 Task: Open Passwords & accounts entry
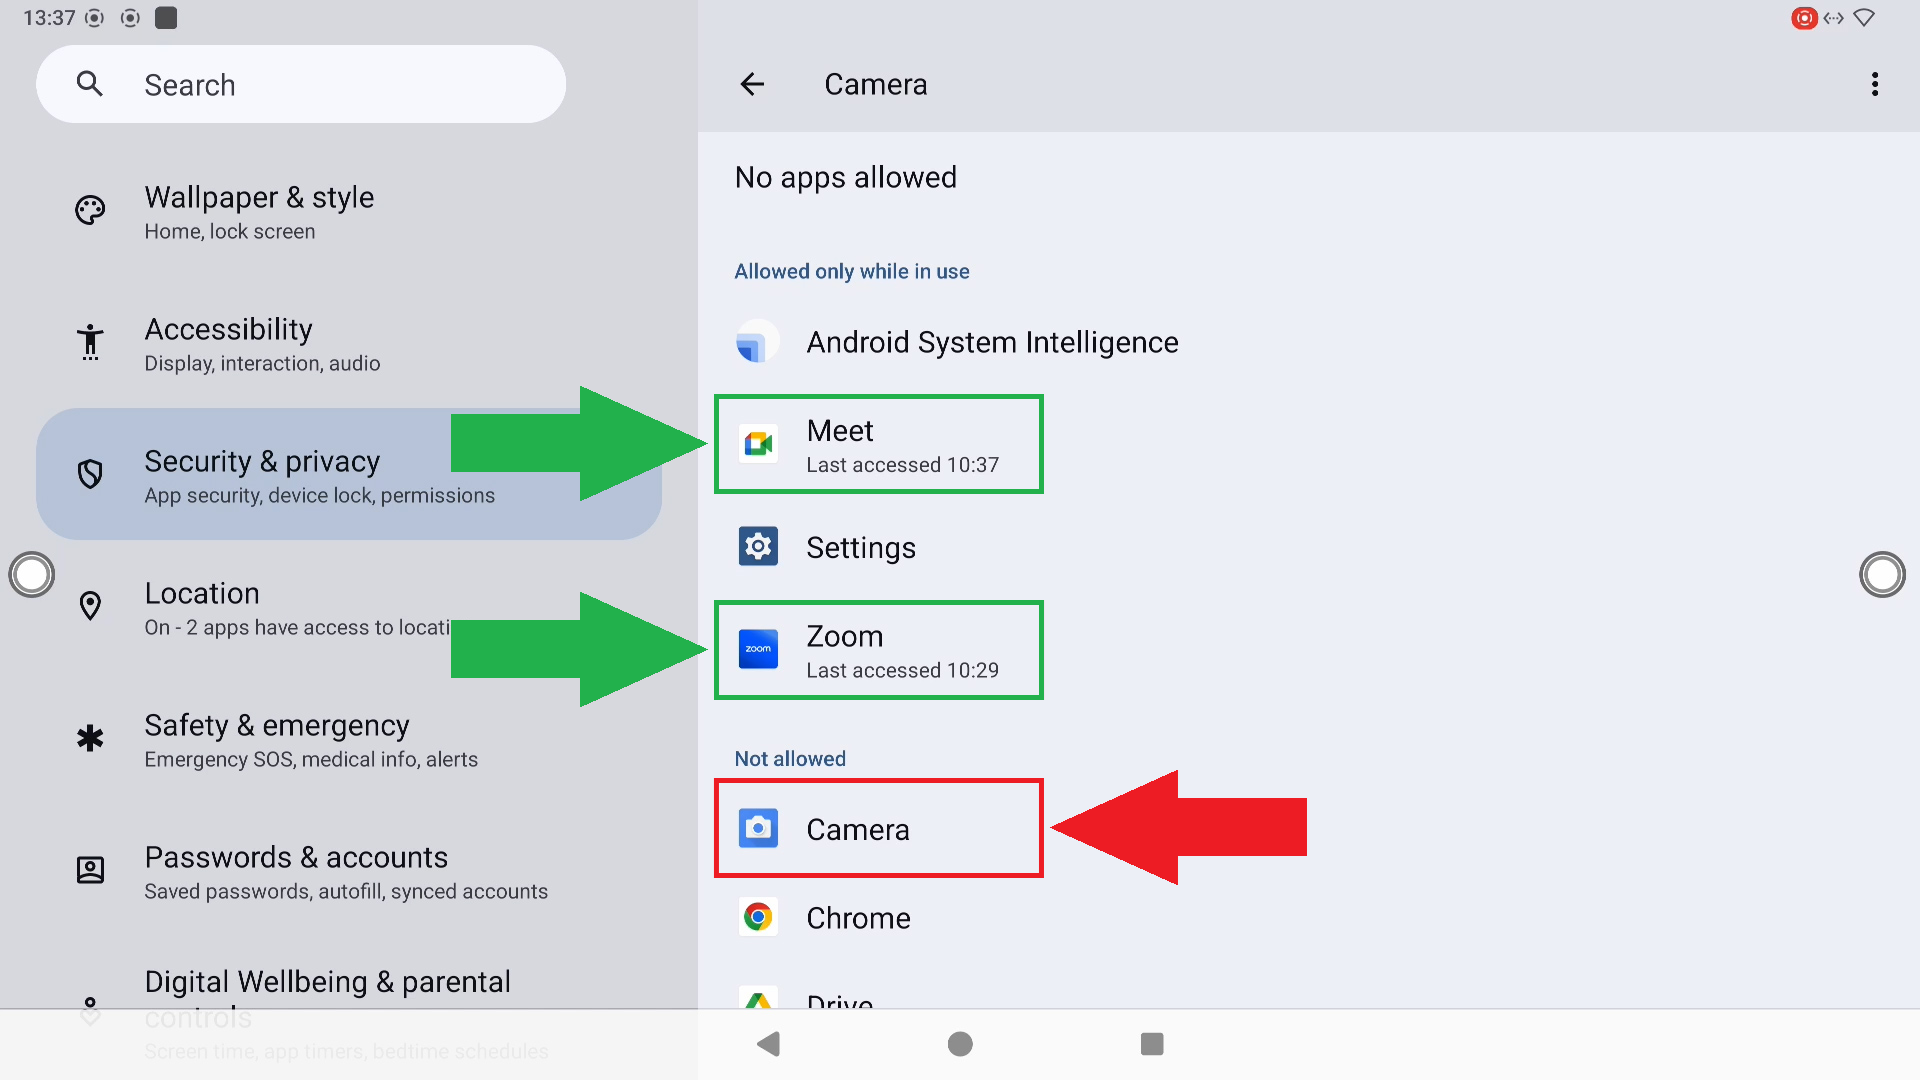click(x=345, y=872)
